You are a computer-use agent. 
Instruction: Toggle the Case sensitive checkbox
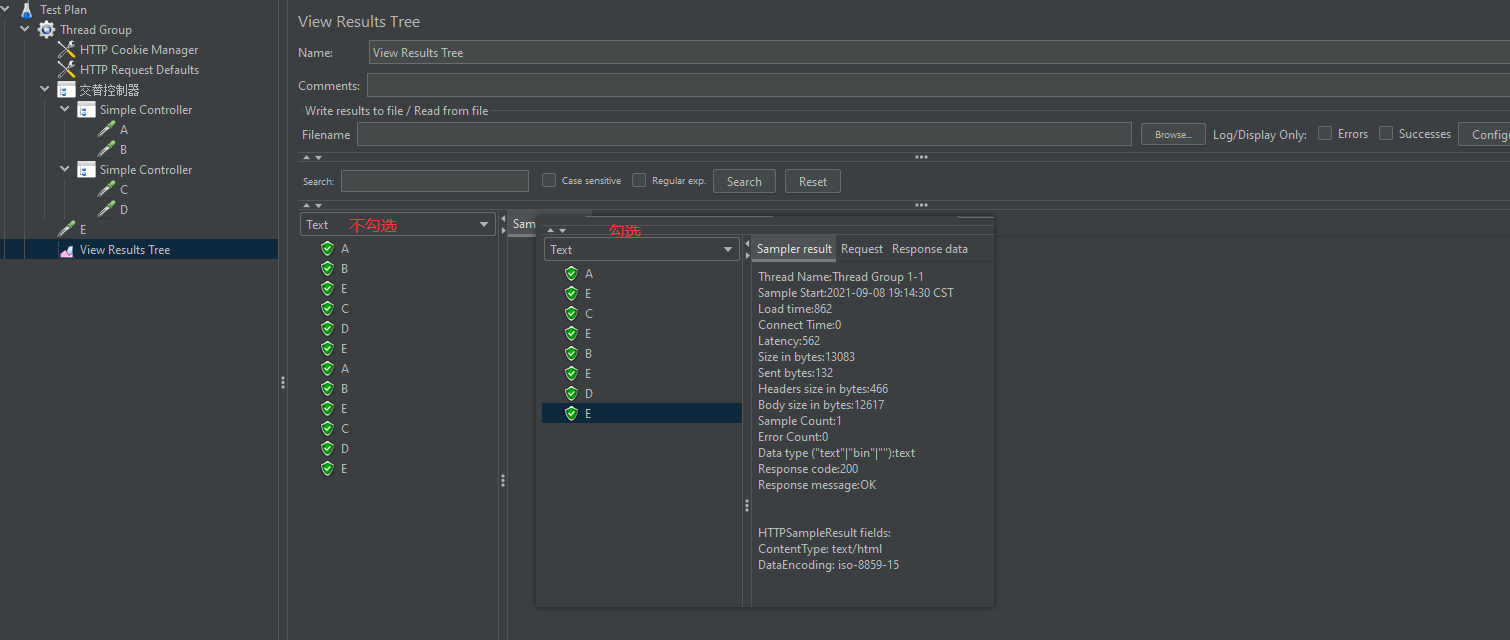pyautogui.click(x=549, y=180)
